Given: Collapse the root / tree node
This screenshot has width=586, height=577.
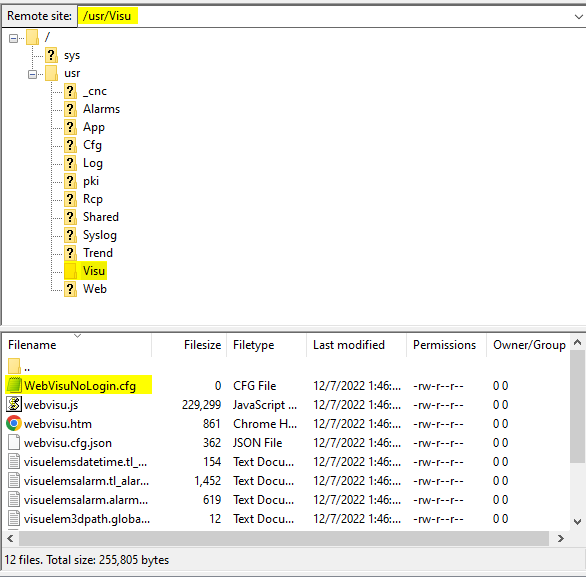Looking at the screenshot, I should (13, 38).
